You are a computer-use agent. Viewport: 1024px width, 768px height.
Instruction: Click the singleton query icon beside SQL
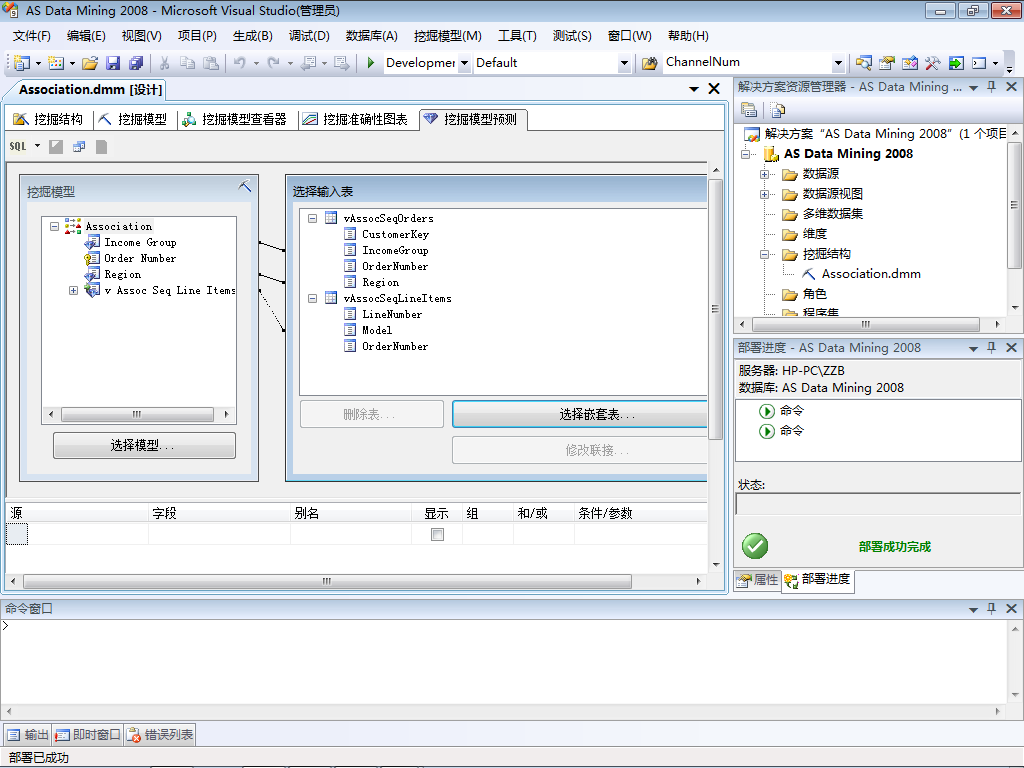pos(79,147)
